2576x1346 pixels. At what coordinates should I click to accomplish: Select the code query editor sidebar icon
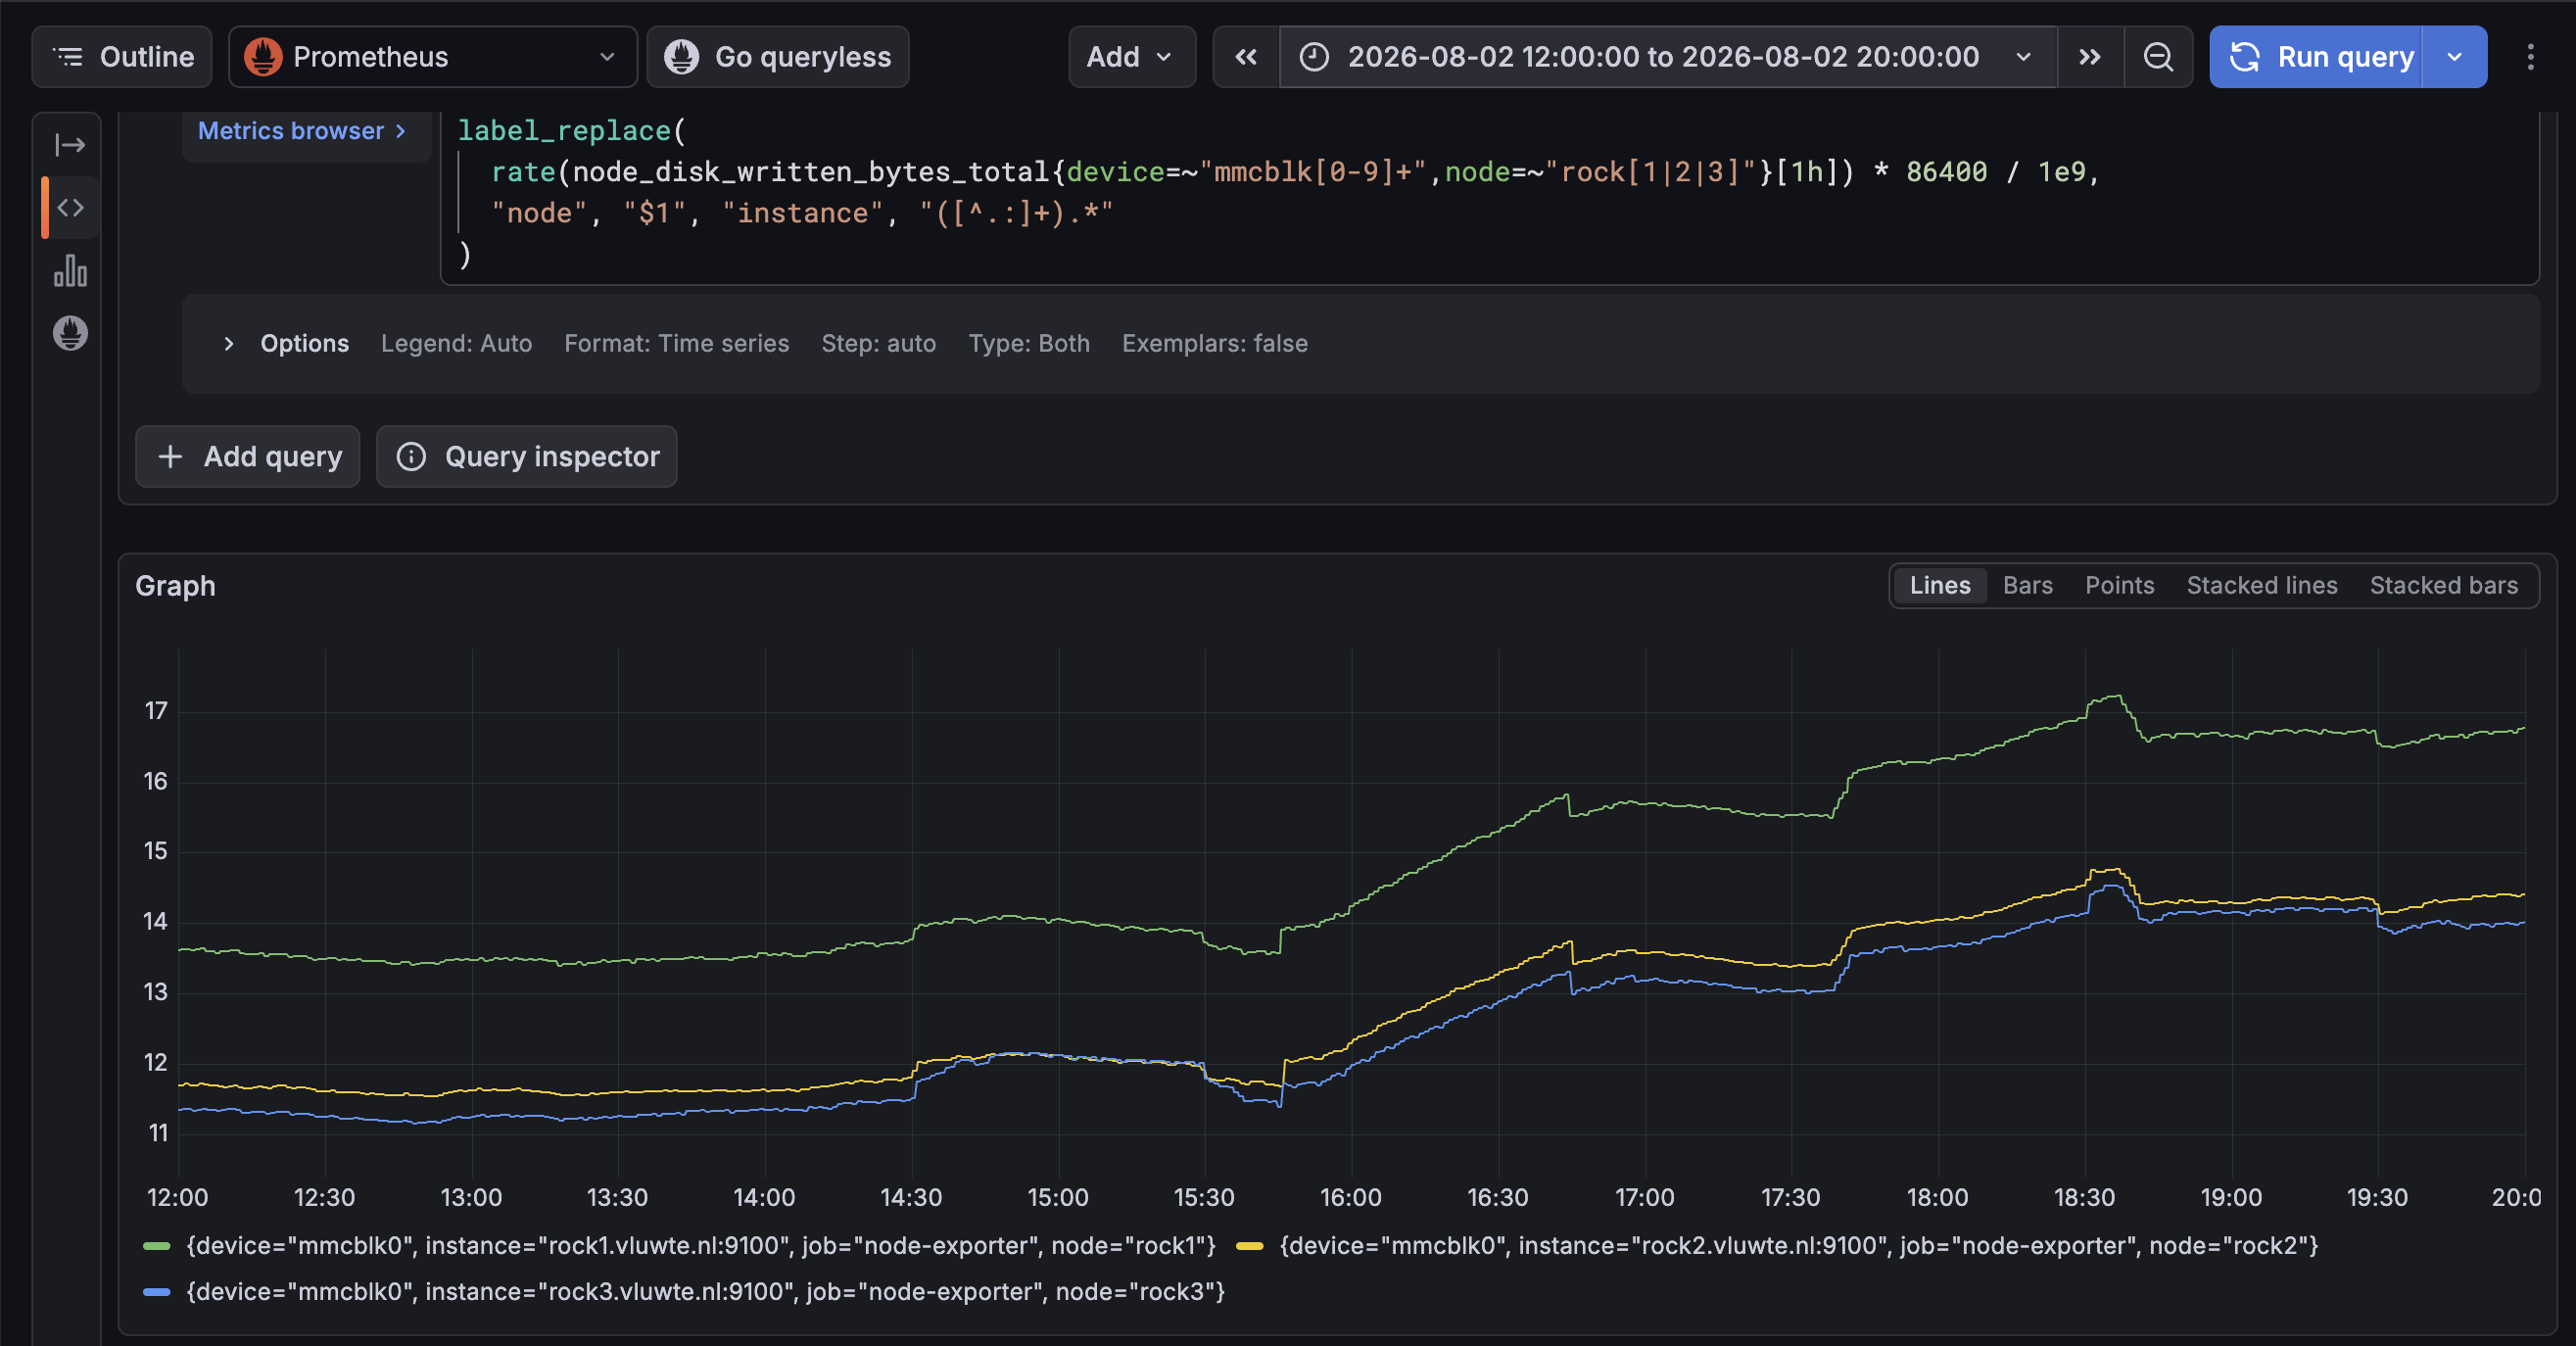click(x=70, y=208)
